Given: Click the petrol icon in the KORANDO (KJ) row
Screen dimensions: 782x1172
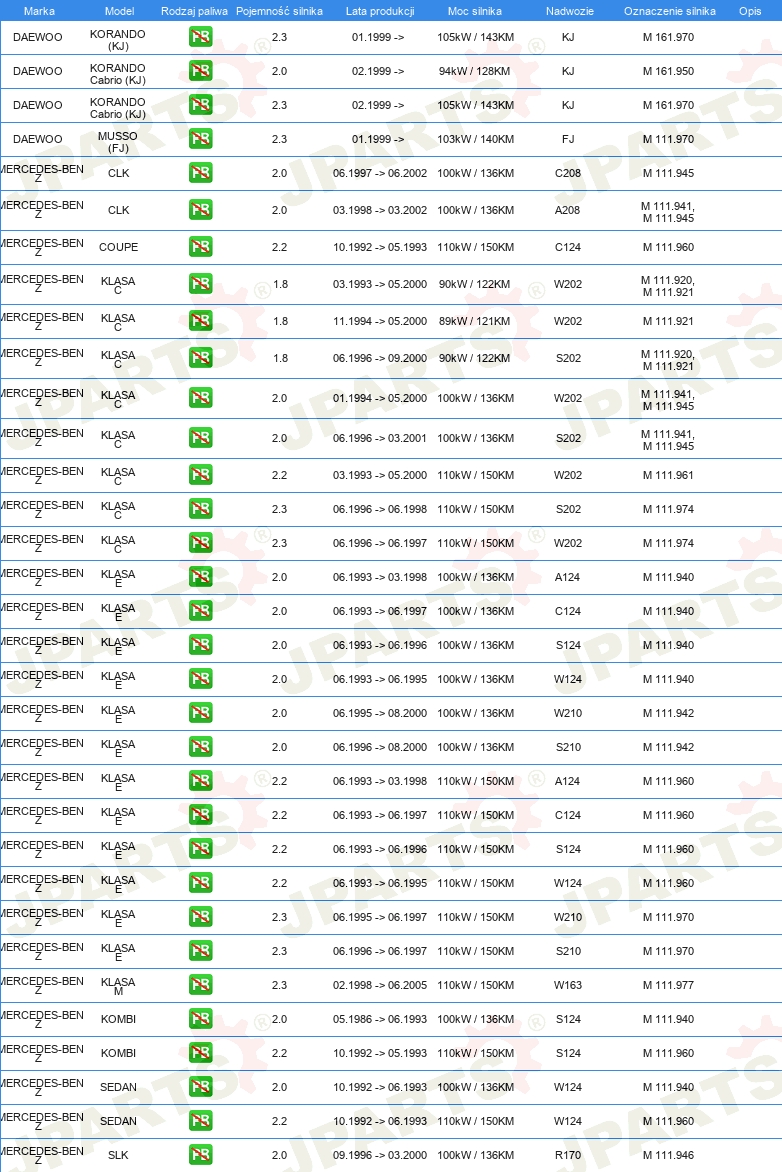Looking at the screenshot, I should (x=200, y=37).
